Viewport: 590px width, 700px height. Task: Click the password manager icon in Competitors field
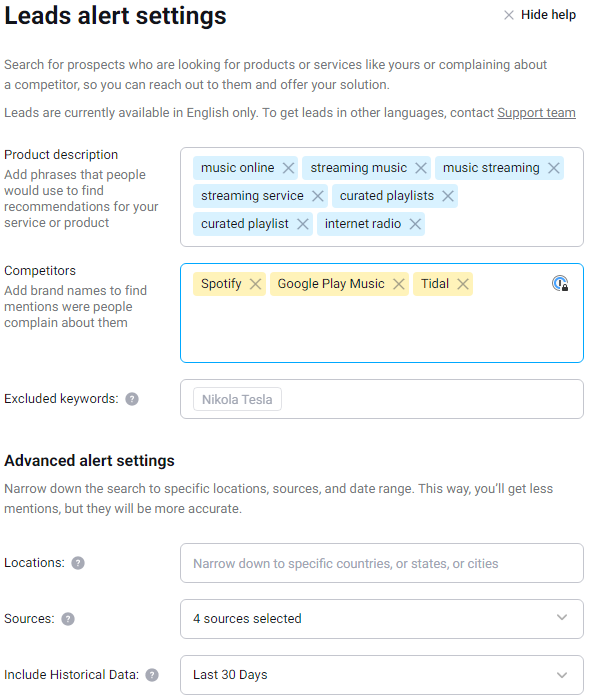pos(560,283)
